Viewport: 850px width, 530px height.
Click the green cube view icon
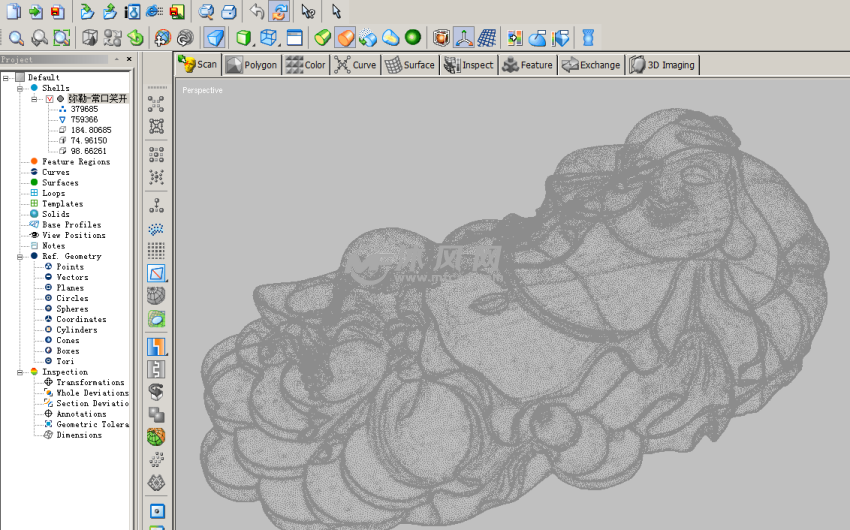click(x=243, y=38)
